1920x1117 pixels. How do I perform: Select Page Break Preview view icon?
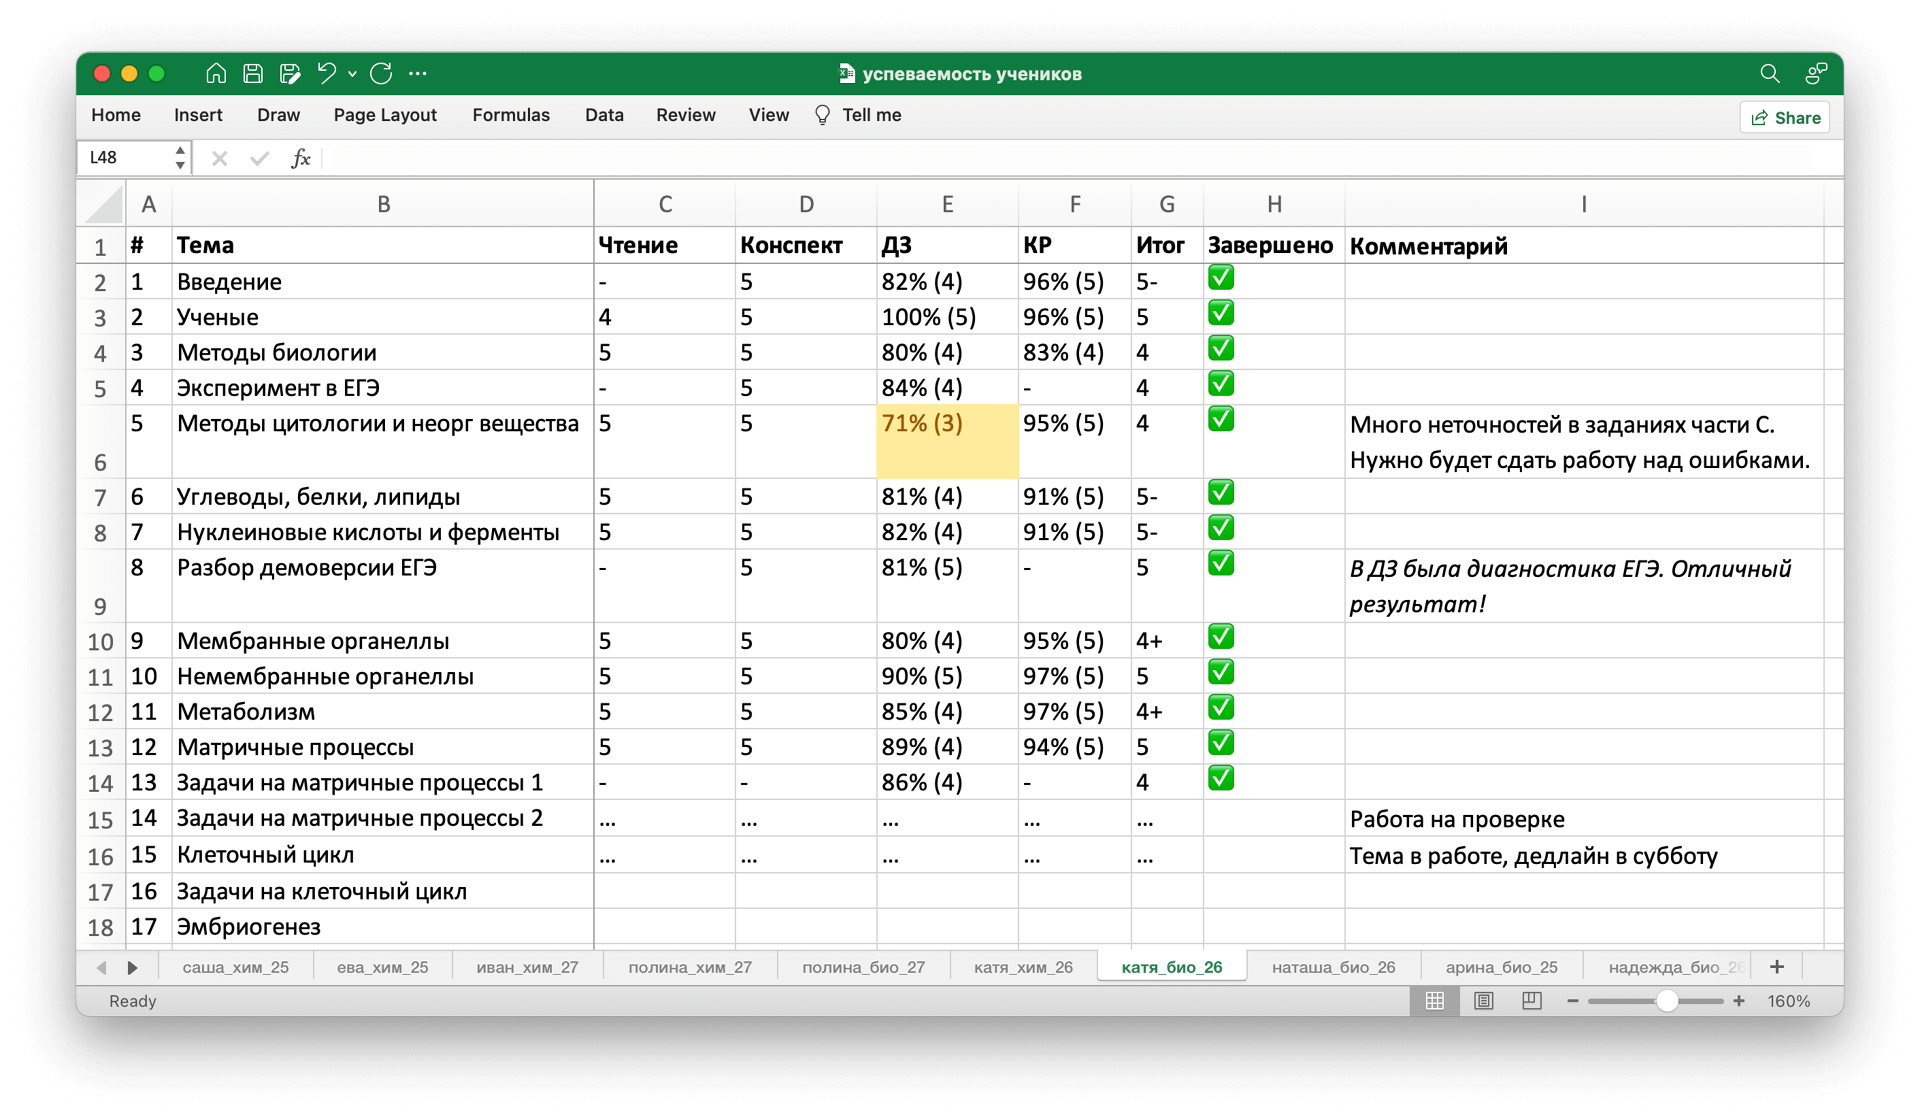point(1531,1001)
